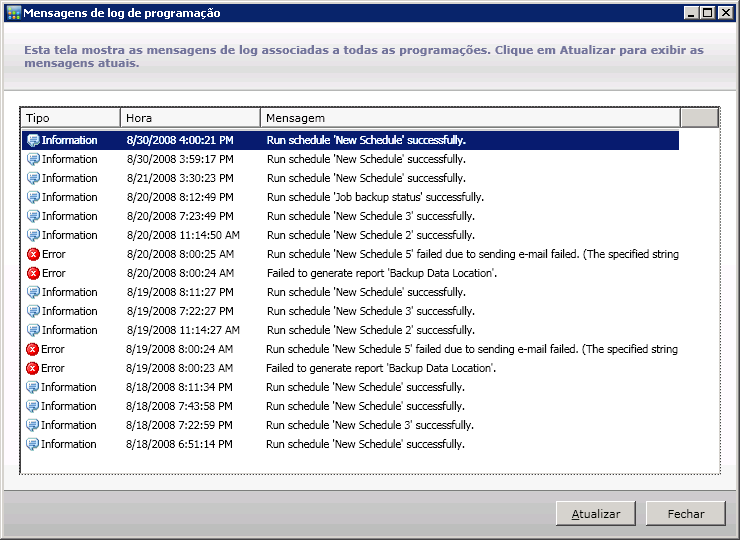Viewport: 740px width, 540px height.
Task: Sort log by Tipo column header
Action: point(70,118)
